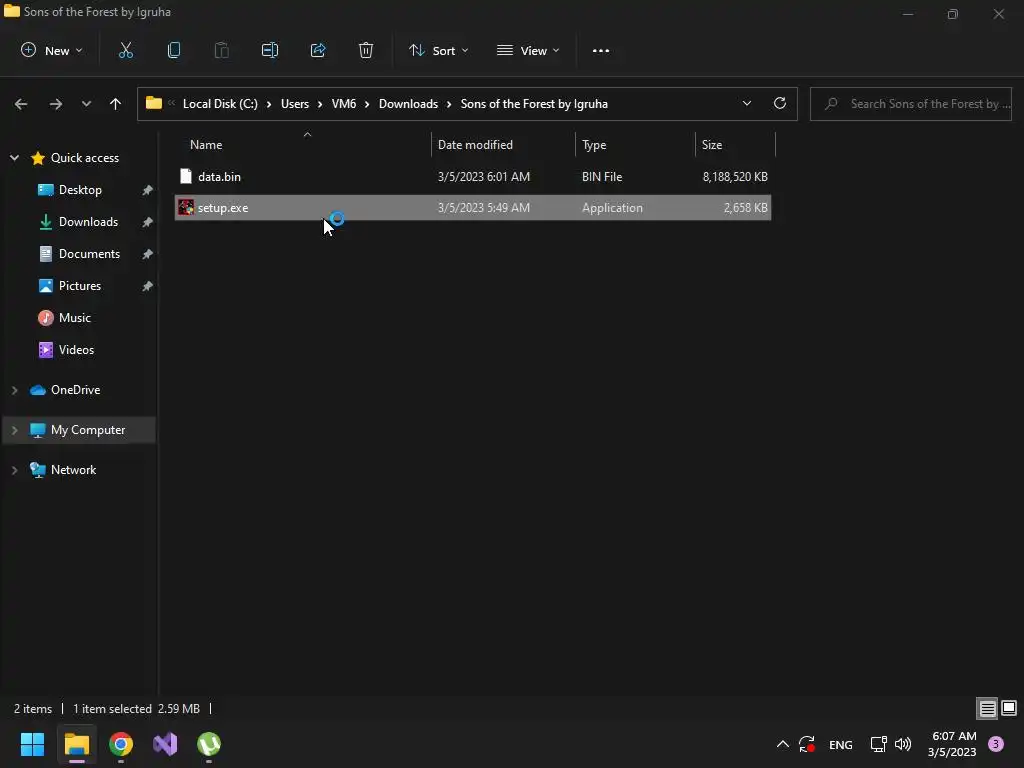Show recent locations dropdown chevron
The height and width of the screenshot is (768, 1024).
pyautogui.click(x=86, y=104)
